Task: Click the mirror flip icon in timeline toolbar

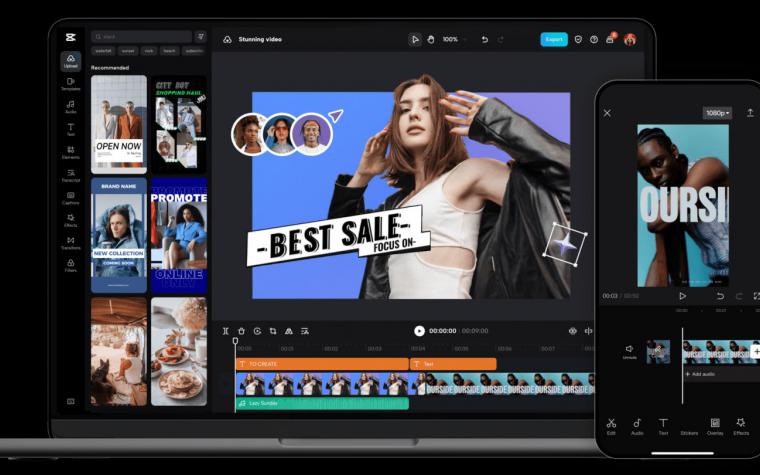Action: pos(289,331)
